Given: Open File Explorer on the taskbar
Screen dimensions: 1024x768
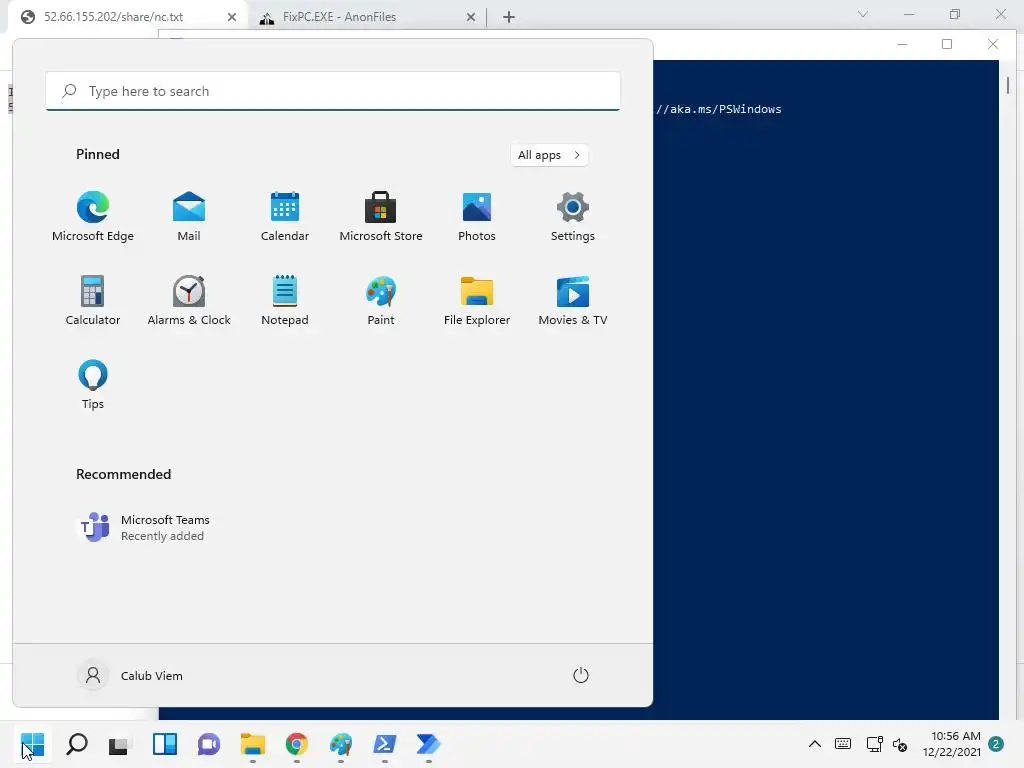Looking at the screenshot, I should [x=253, y=744].
